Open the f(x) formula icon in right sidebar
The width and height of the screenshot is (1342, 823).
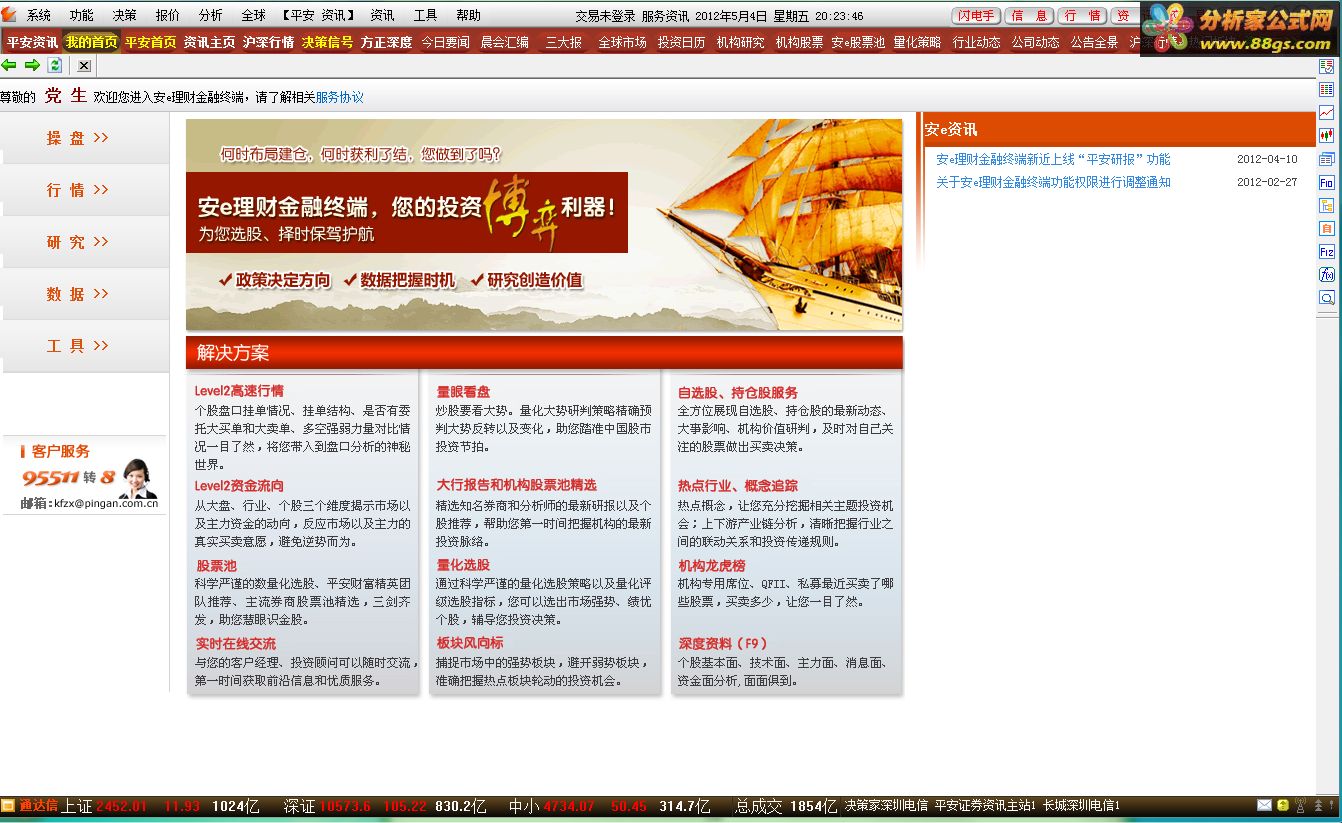pyautogui.click(x=1327, y=274)
